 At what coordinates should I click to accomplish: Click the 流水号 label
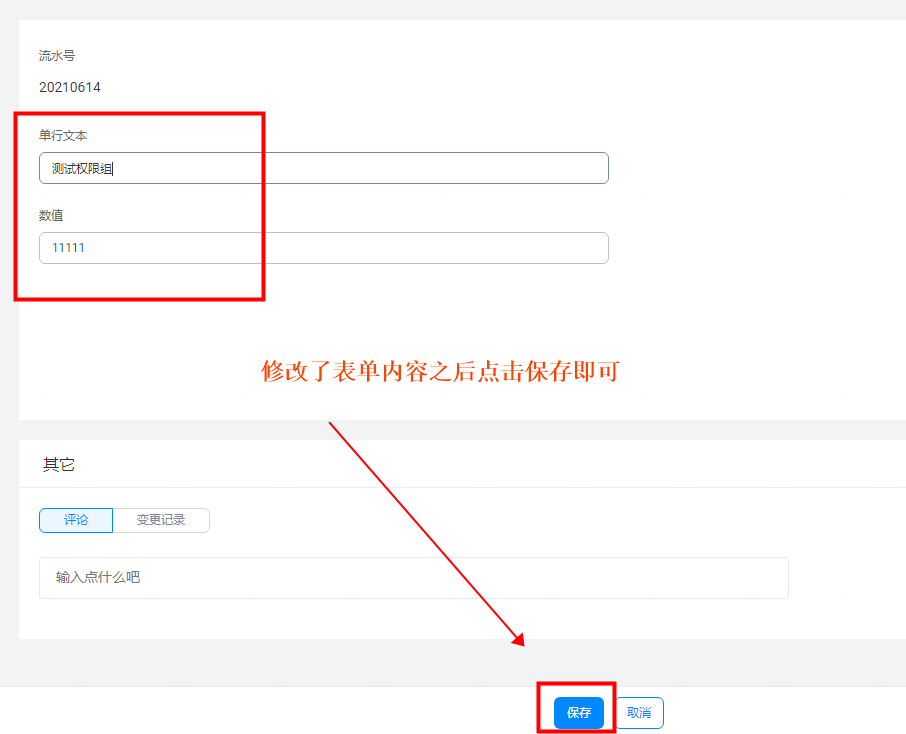tap(57, 55)
